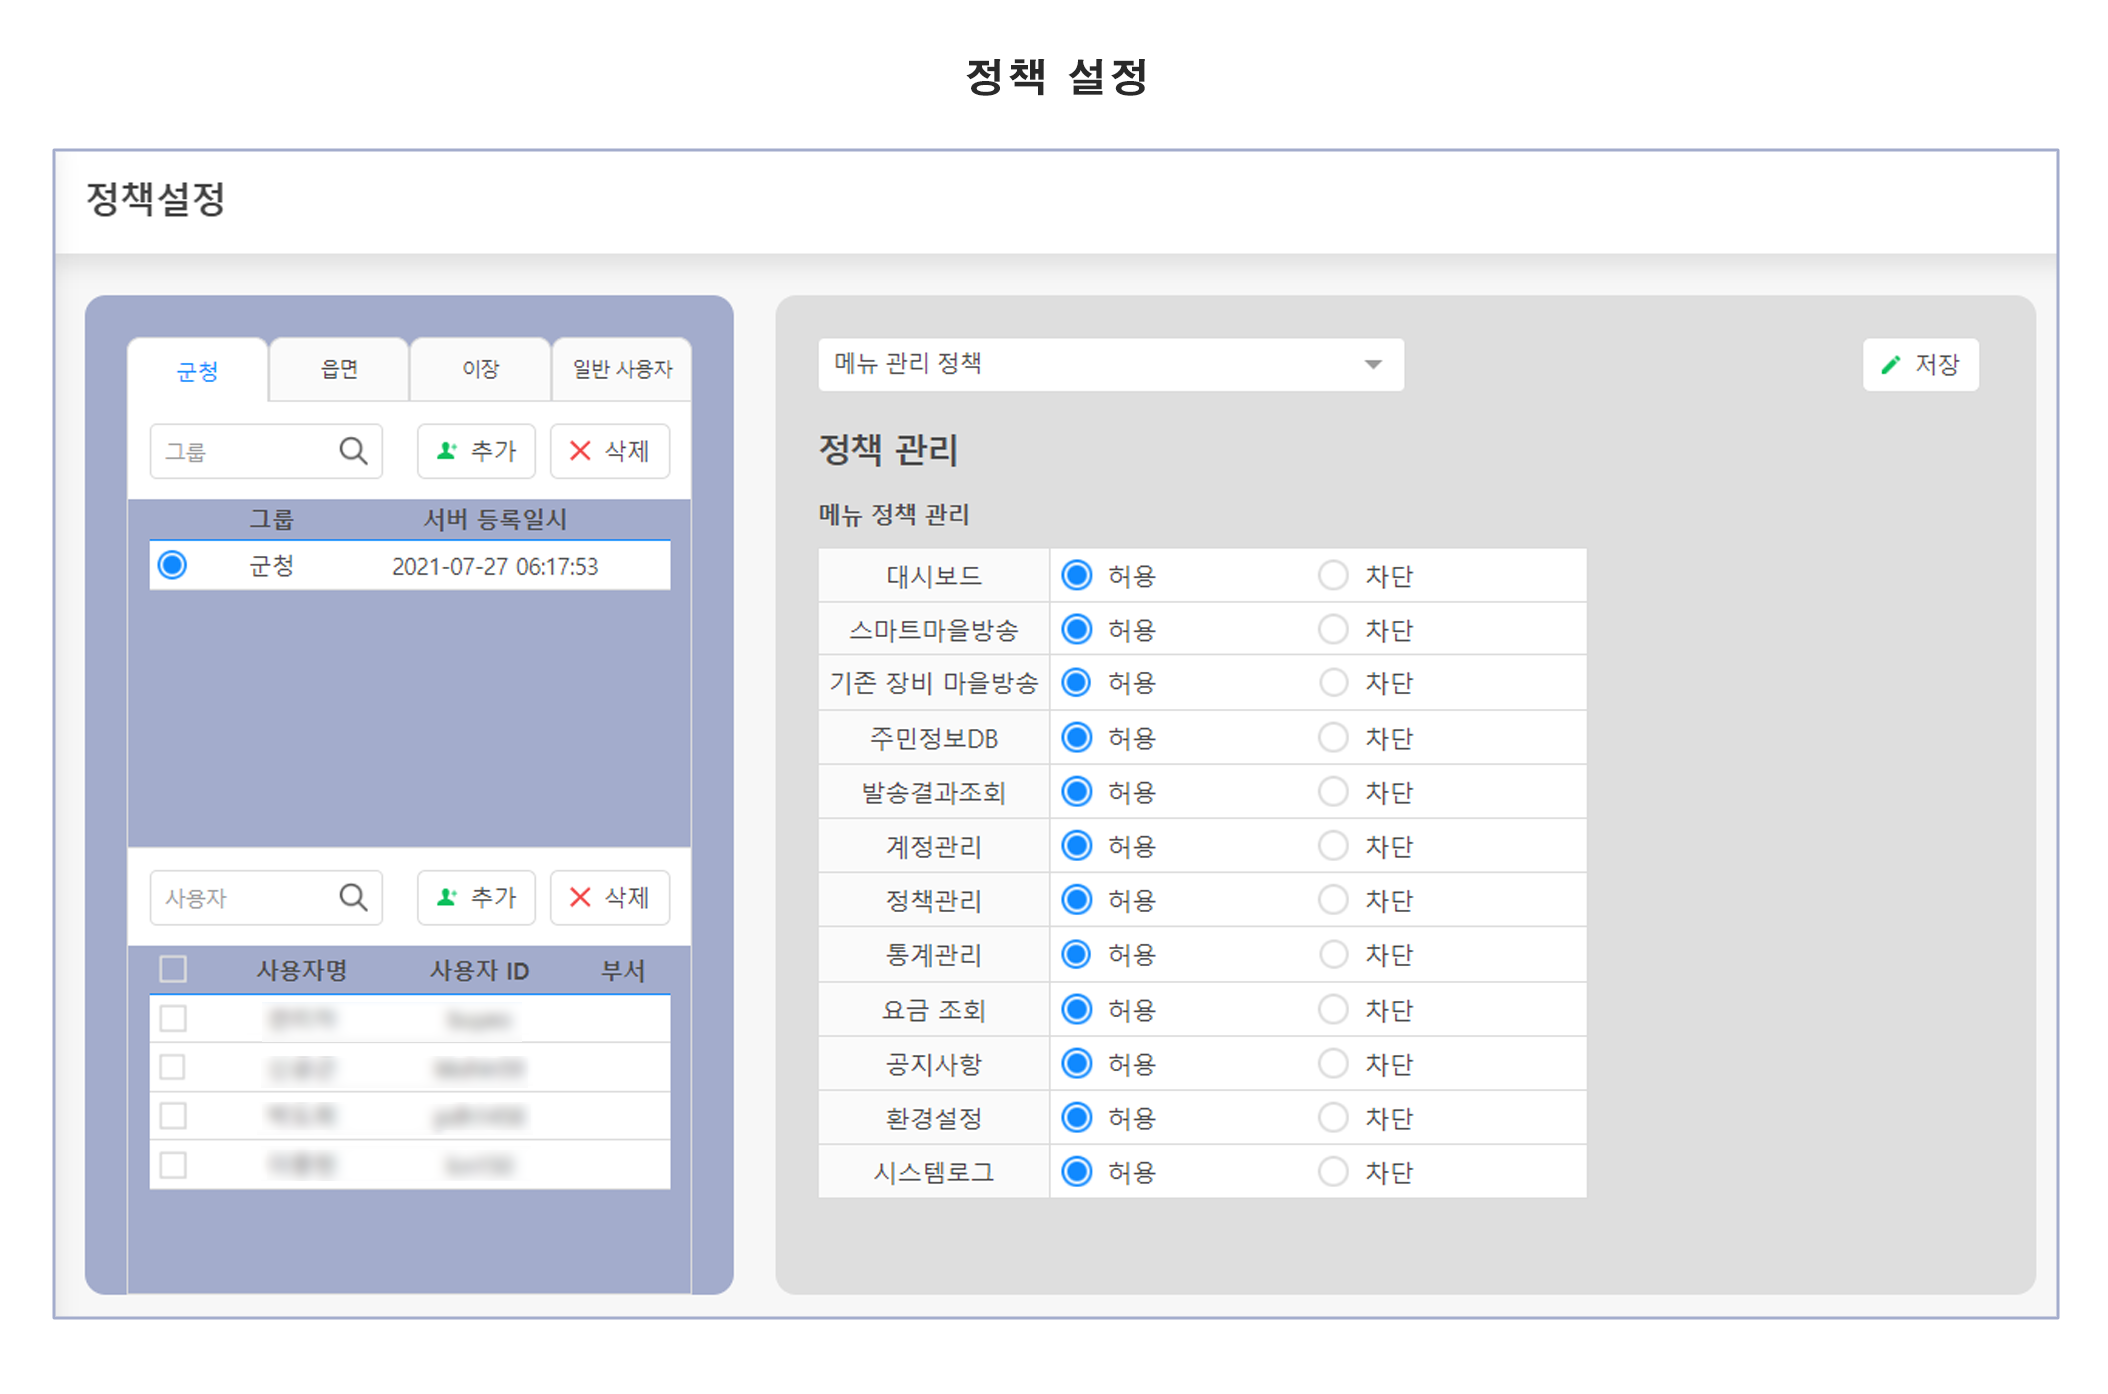
Task: Click the dropdown arrow of 메뉴 관리 정책
Action: pyautogui.click(x=1373, y=365)
